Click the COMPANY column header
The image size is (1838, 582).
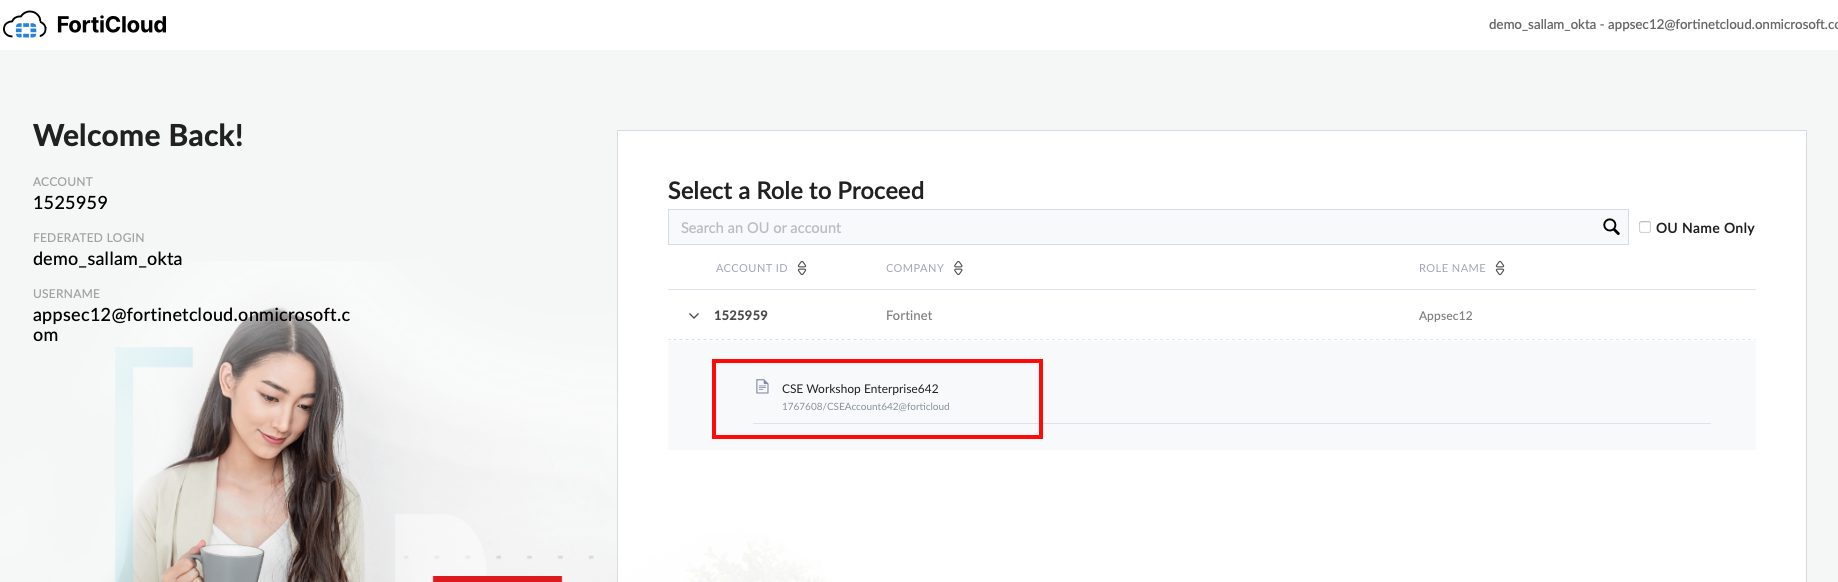[x=915, y=268]
